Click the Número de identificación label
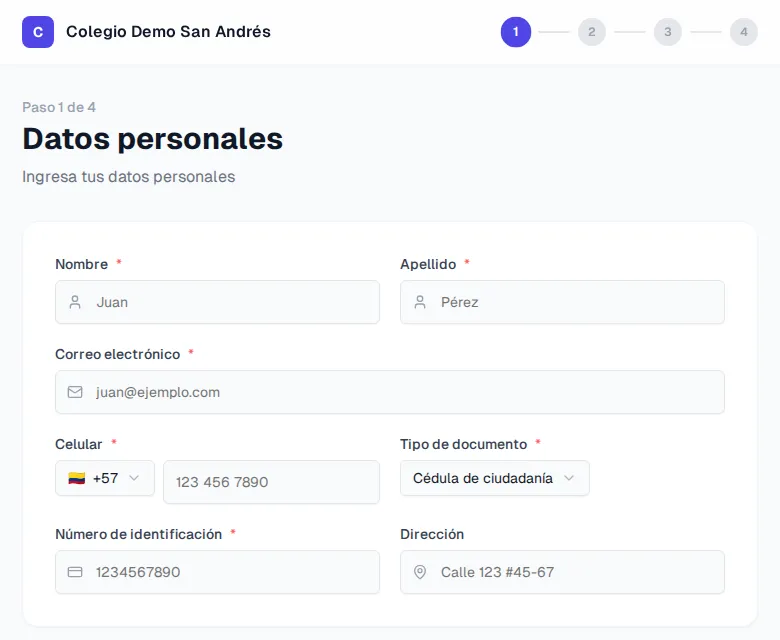The height and width of the screenshot is (640, 780). tap(139, 534)
